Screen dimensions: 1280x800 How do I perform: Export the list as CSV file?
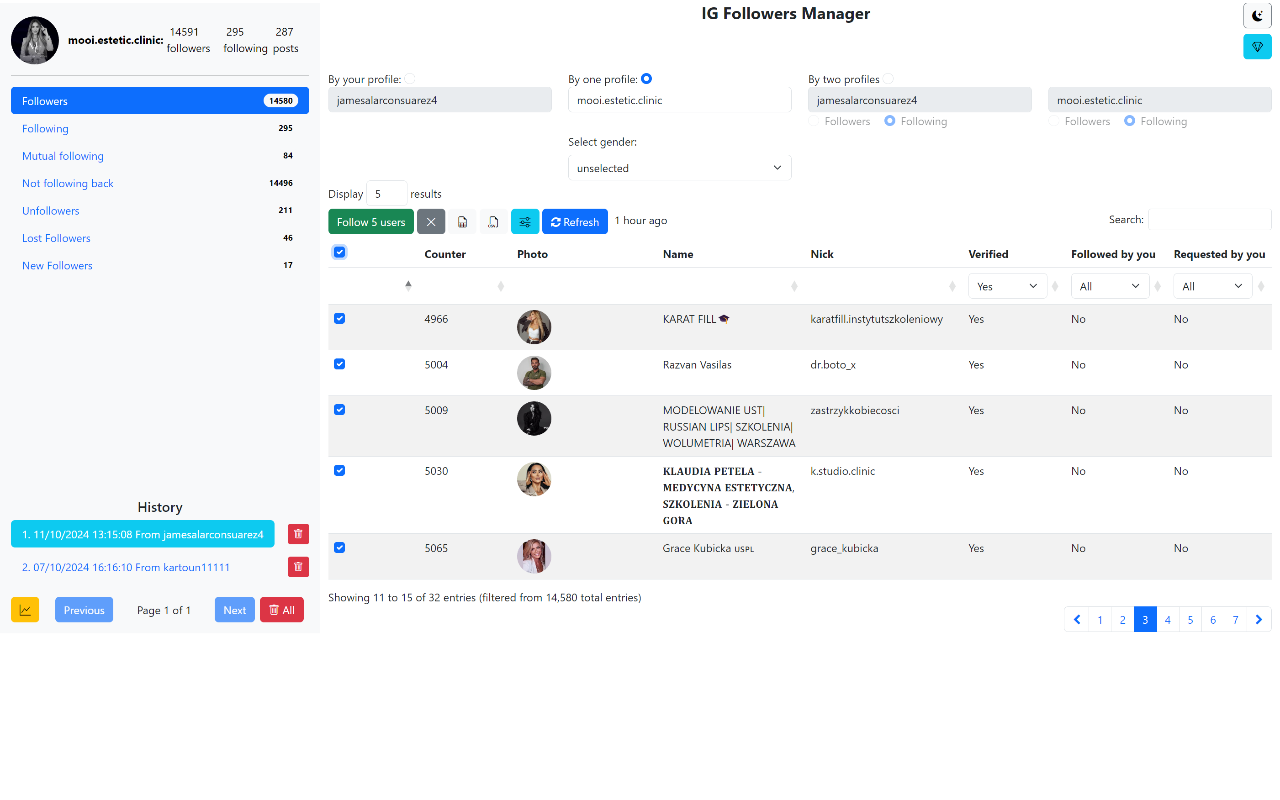pos(462,221)
